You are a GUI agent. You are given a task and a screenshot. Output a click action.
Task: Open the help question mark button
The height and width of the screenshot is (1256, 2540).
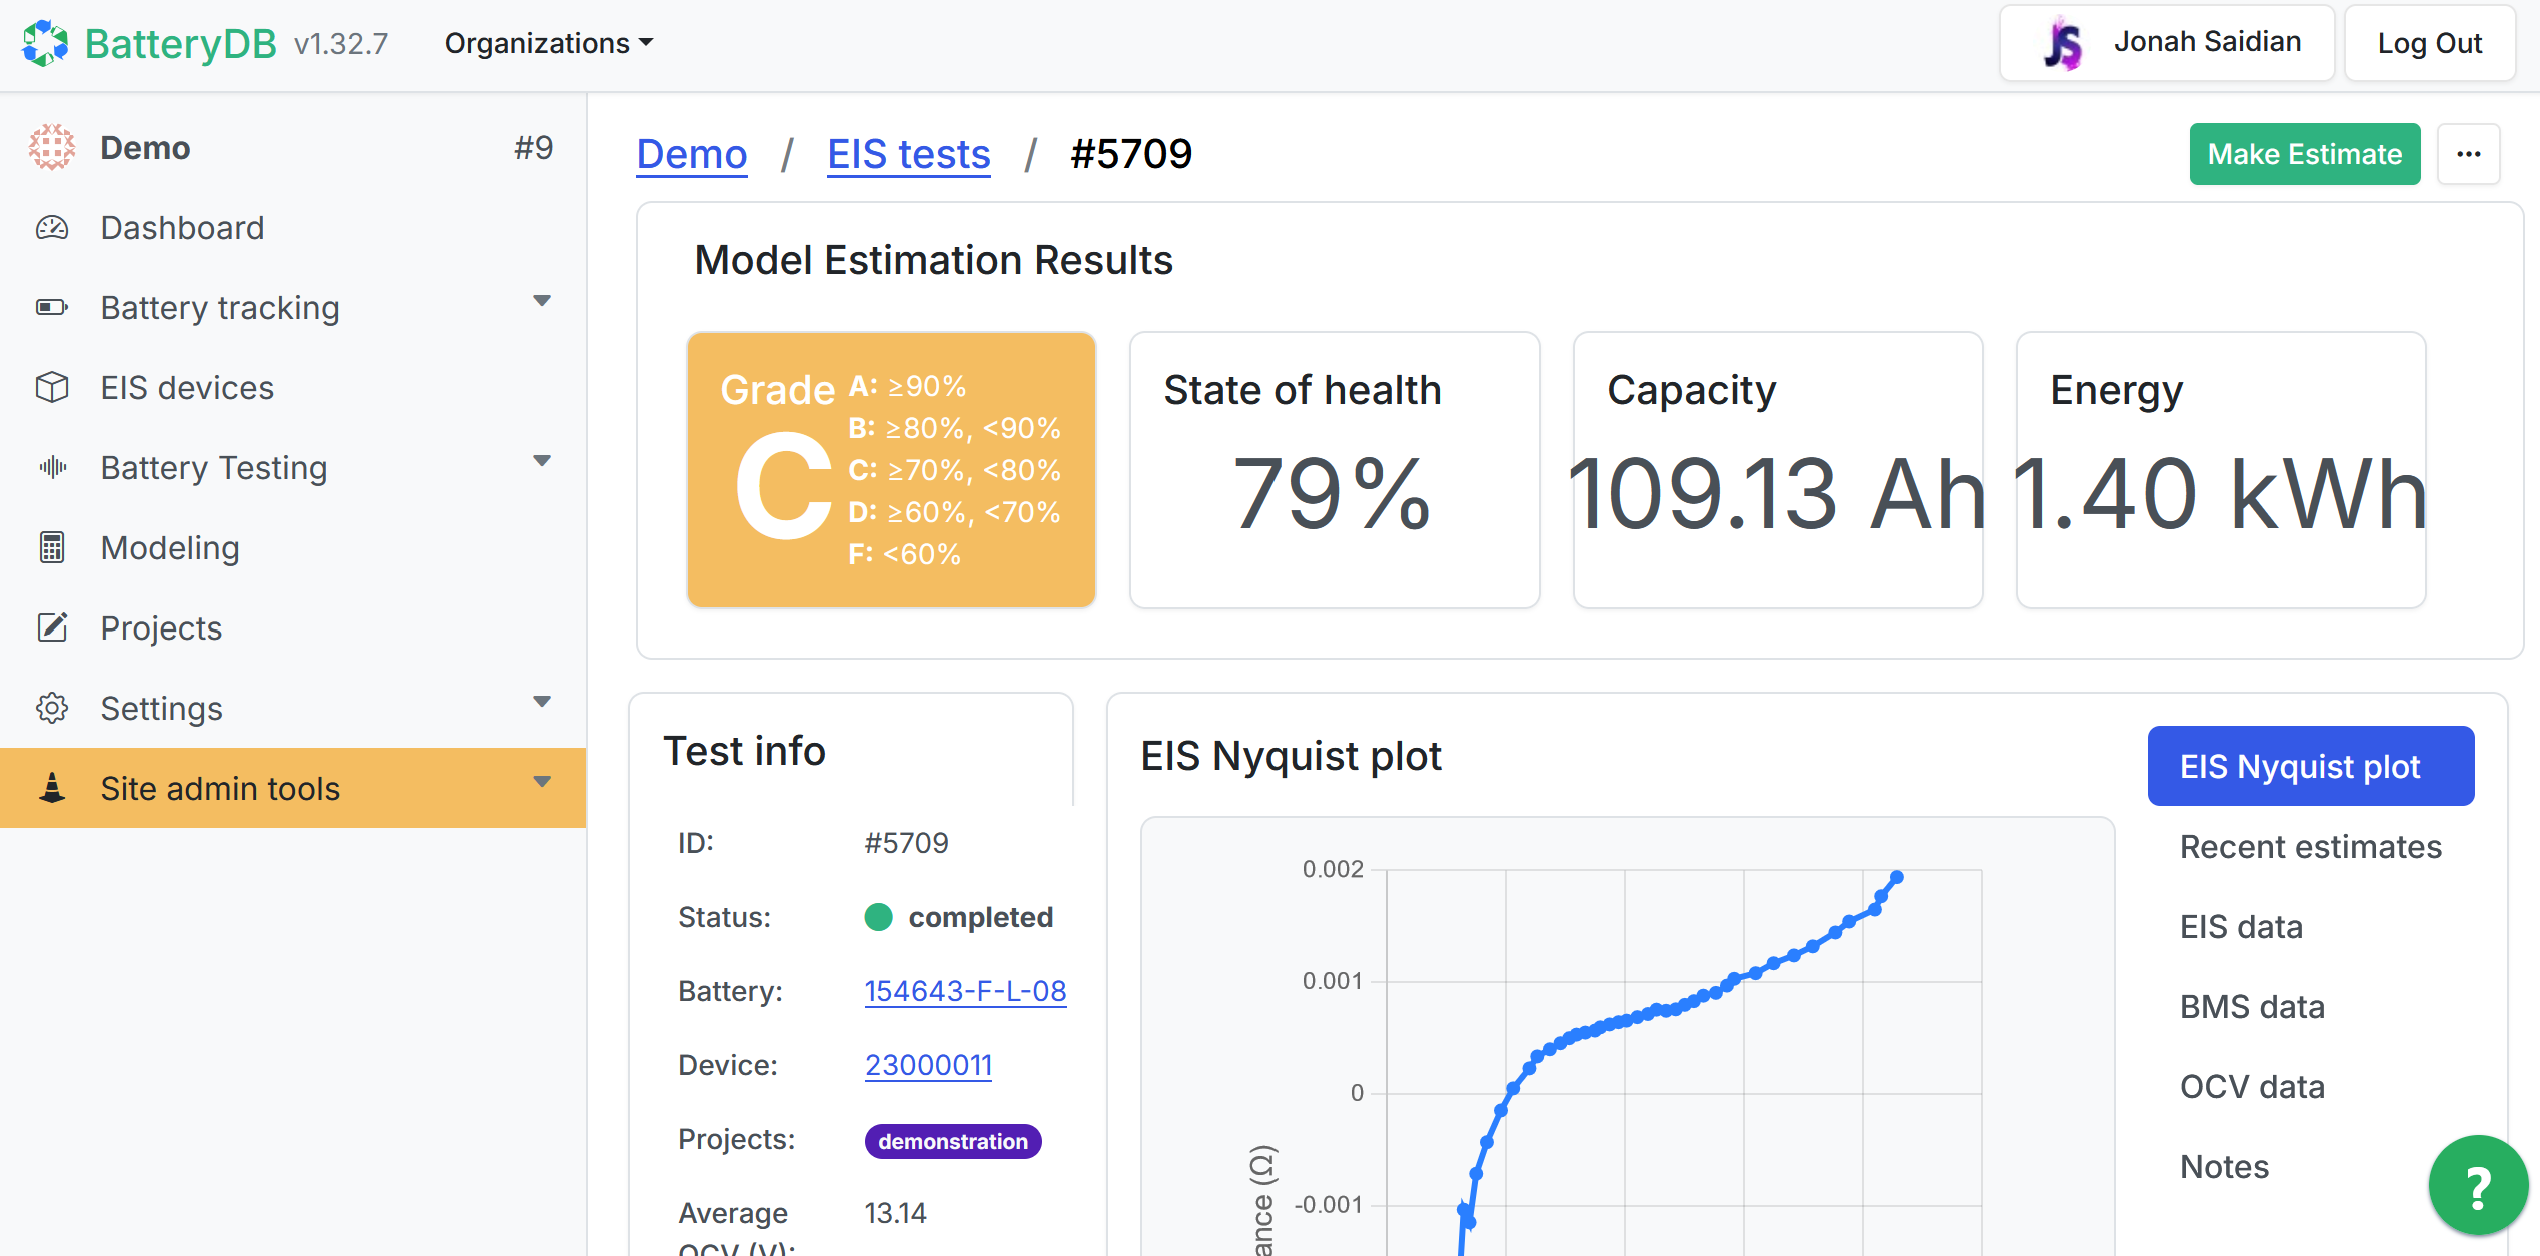click(2476, 1185)
